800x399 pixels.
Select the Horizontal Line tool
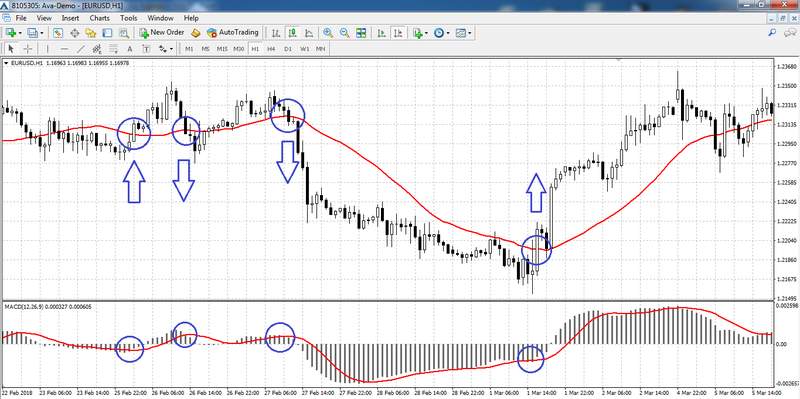click(x=64, y=49)
